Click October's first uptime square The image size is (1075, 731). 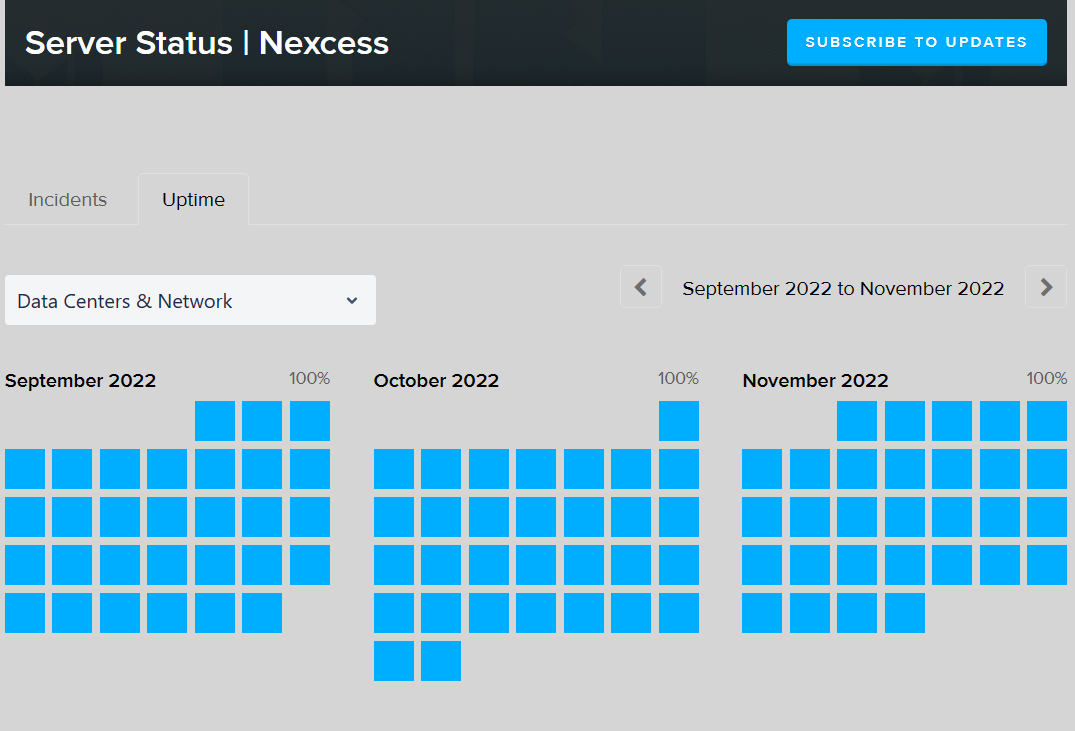point(679,421)
